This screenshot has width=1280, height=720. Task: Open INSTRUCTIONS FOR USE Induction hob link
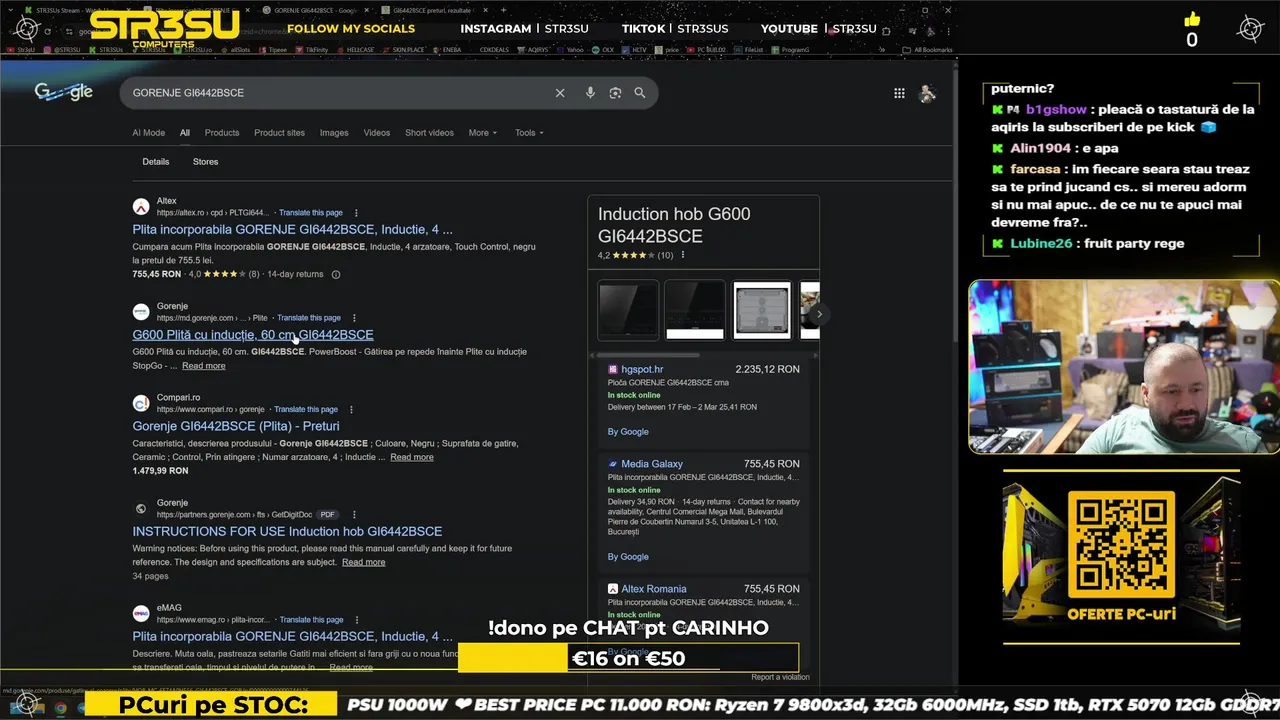click(x=287, y=532)
